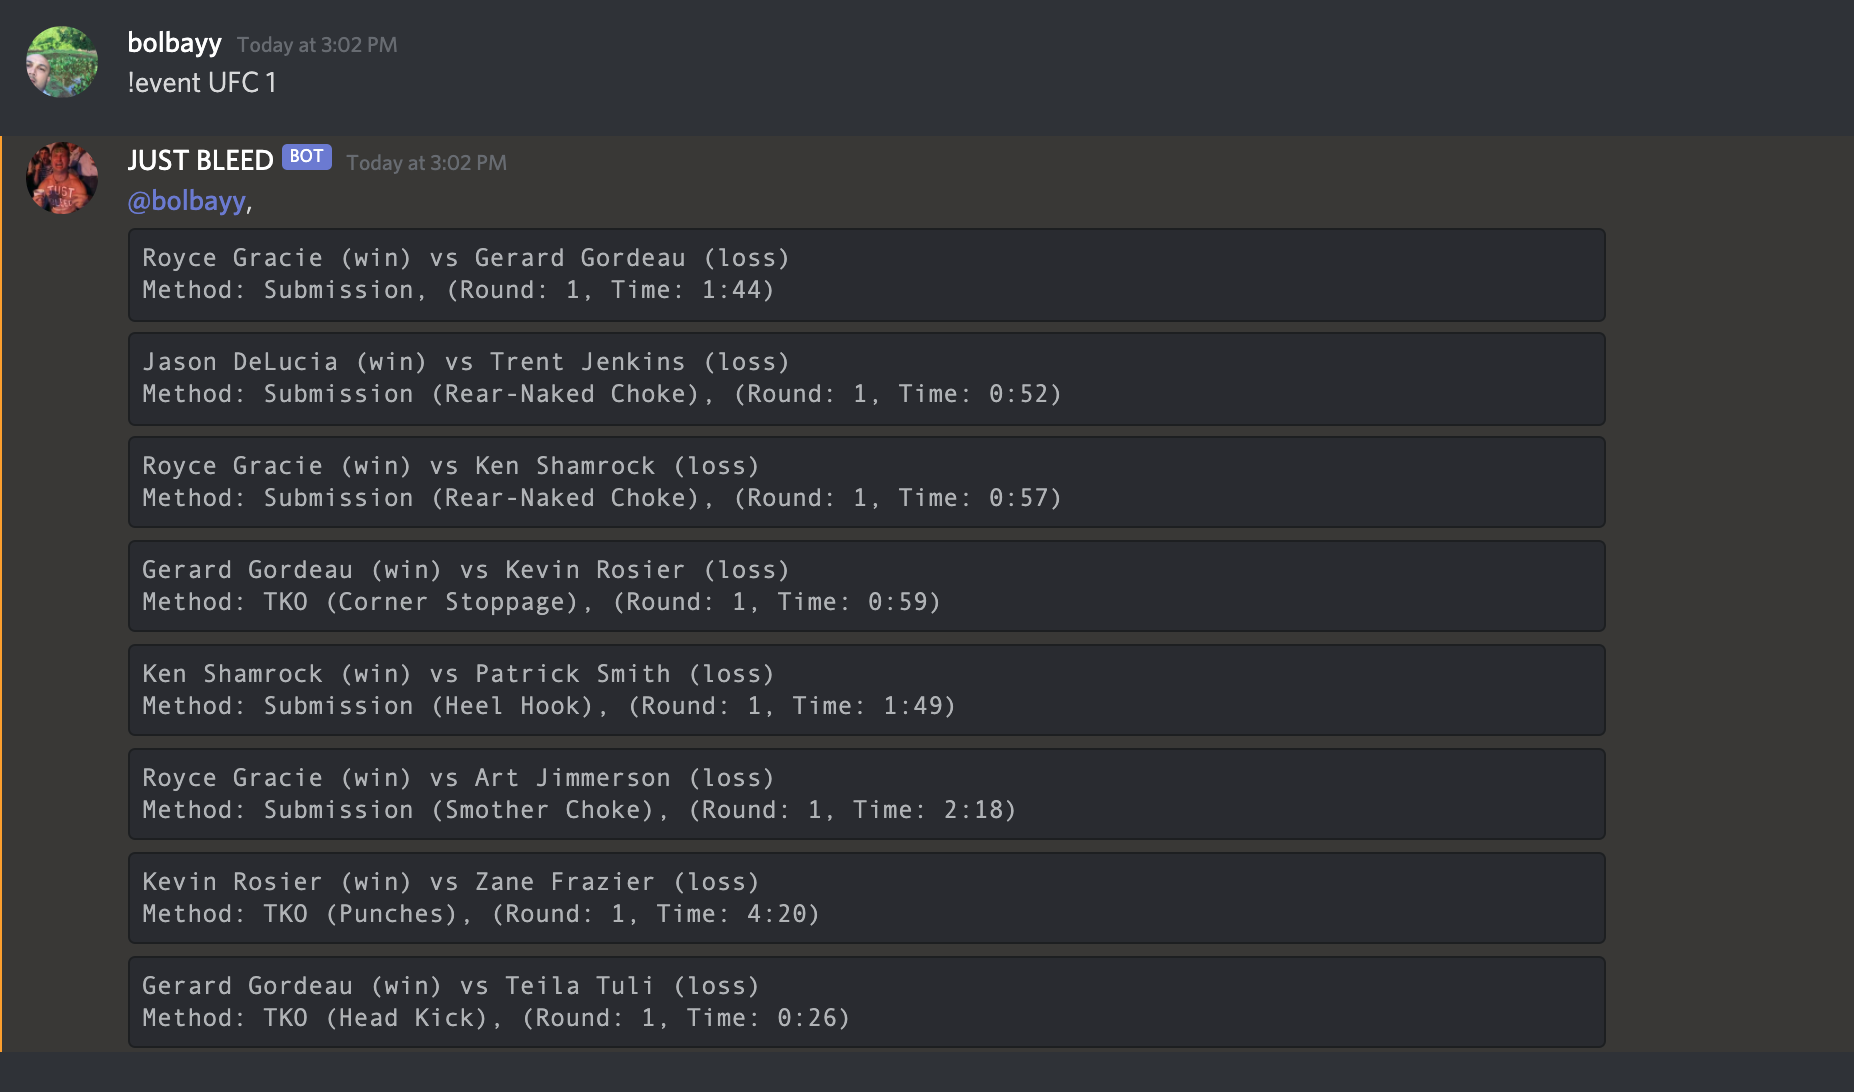Click the @bolbayy mention link
The height and width of the screenshot is (1092, 1854).
click(x=186, y=200)
